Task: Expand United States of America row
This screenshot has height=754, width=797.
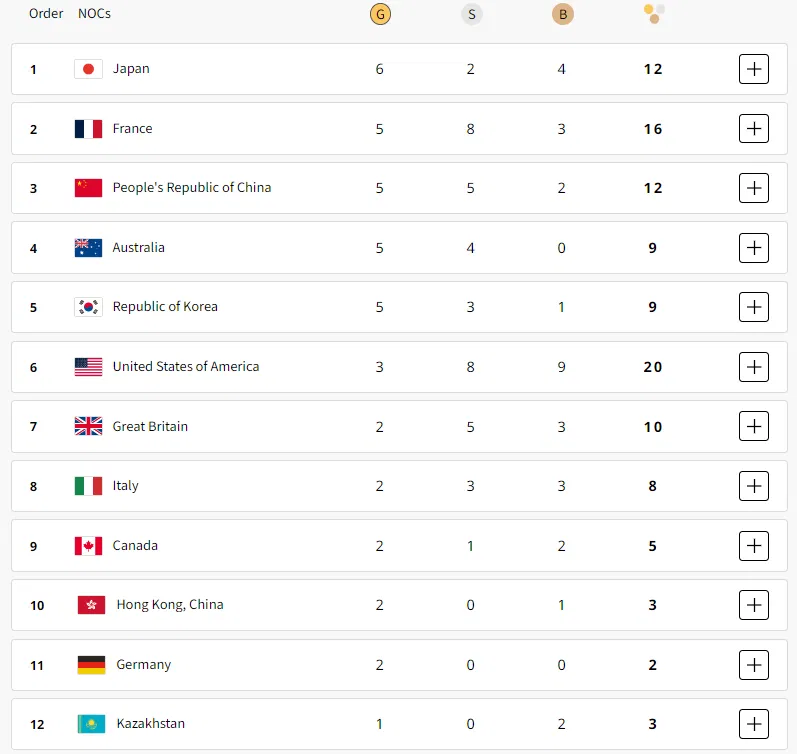Action: pos(753,367)
